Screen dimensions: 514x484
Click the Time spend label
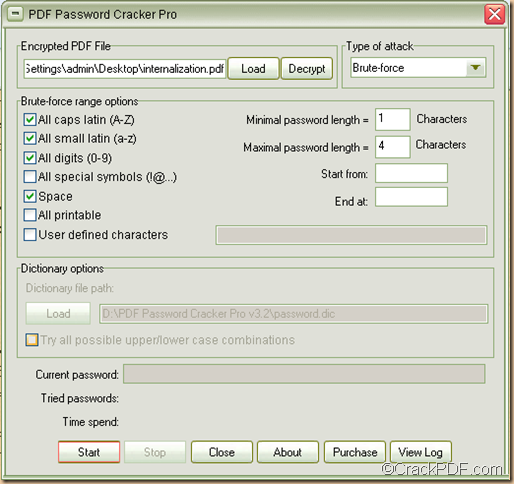(91, 422)
